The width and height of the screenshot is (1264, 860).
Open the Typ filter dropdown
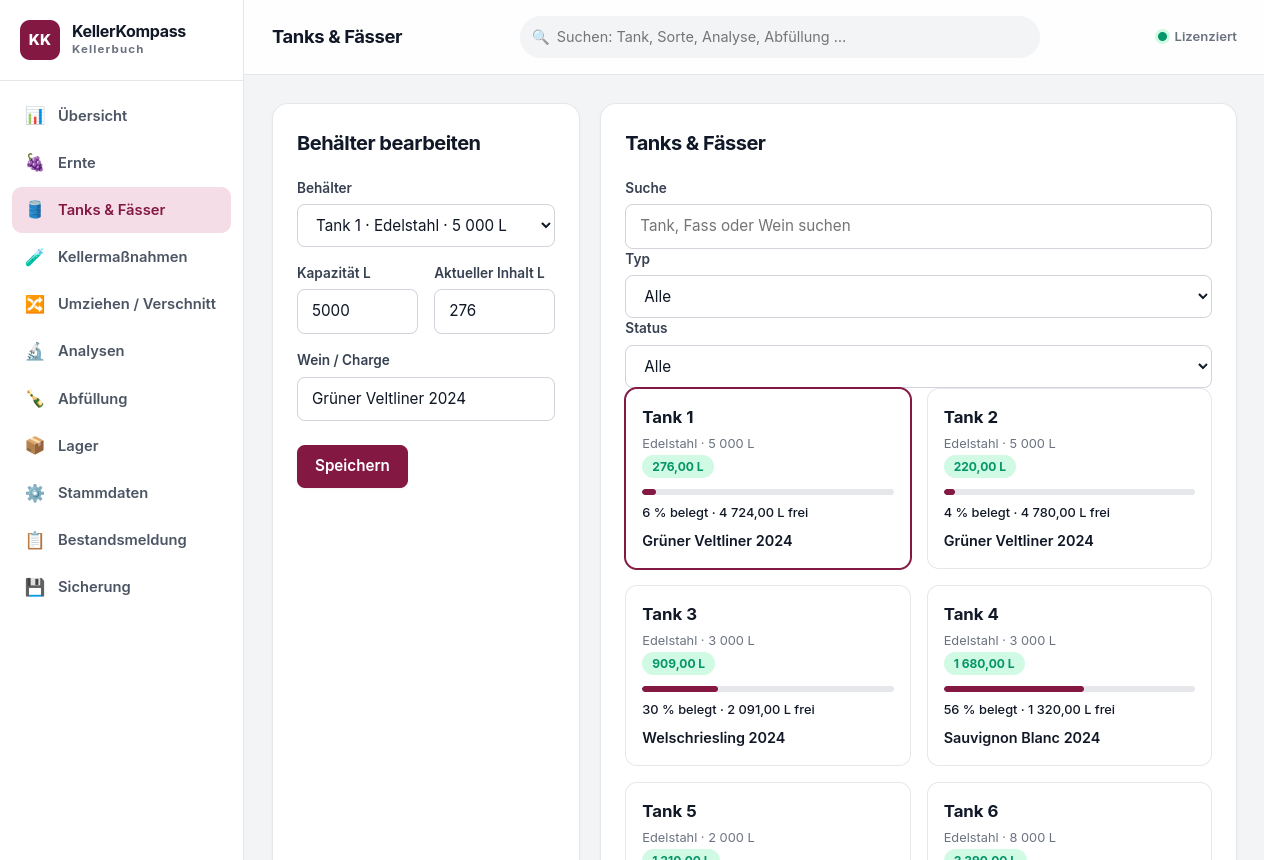pyautogui.click(x=918, y=296)
